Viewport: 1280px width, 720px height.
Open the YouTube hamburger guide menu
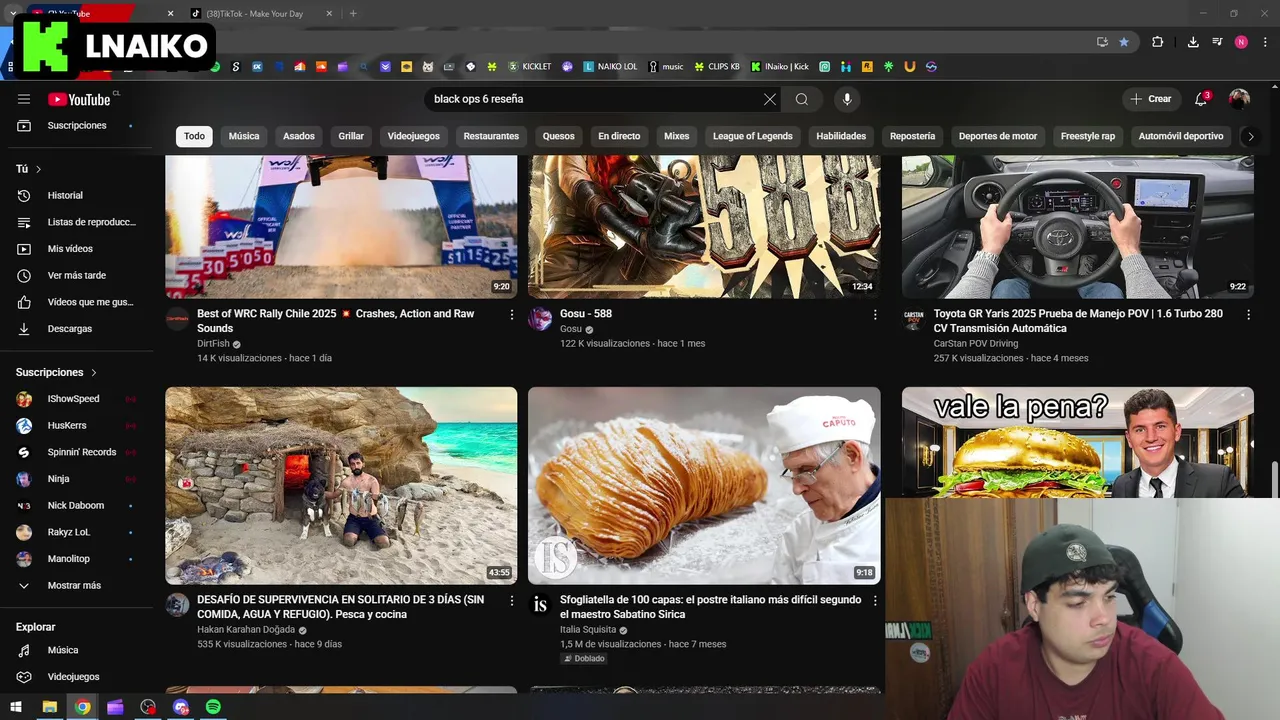click(x=24, y=99)
